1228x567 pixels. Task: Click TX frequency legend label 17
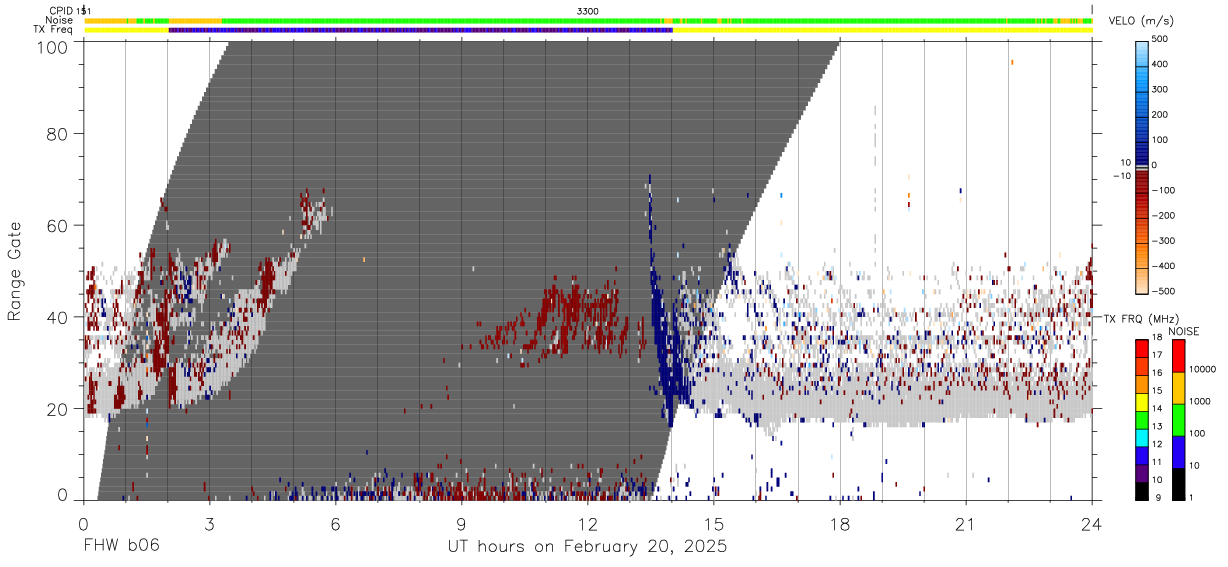pyautogui.click(x=1159, y=355)
